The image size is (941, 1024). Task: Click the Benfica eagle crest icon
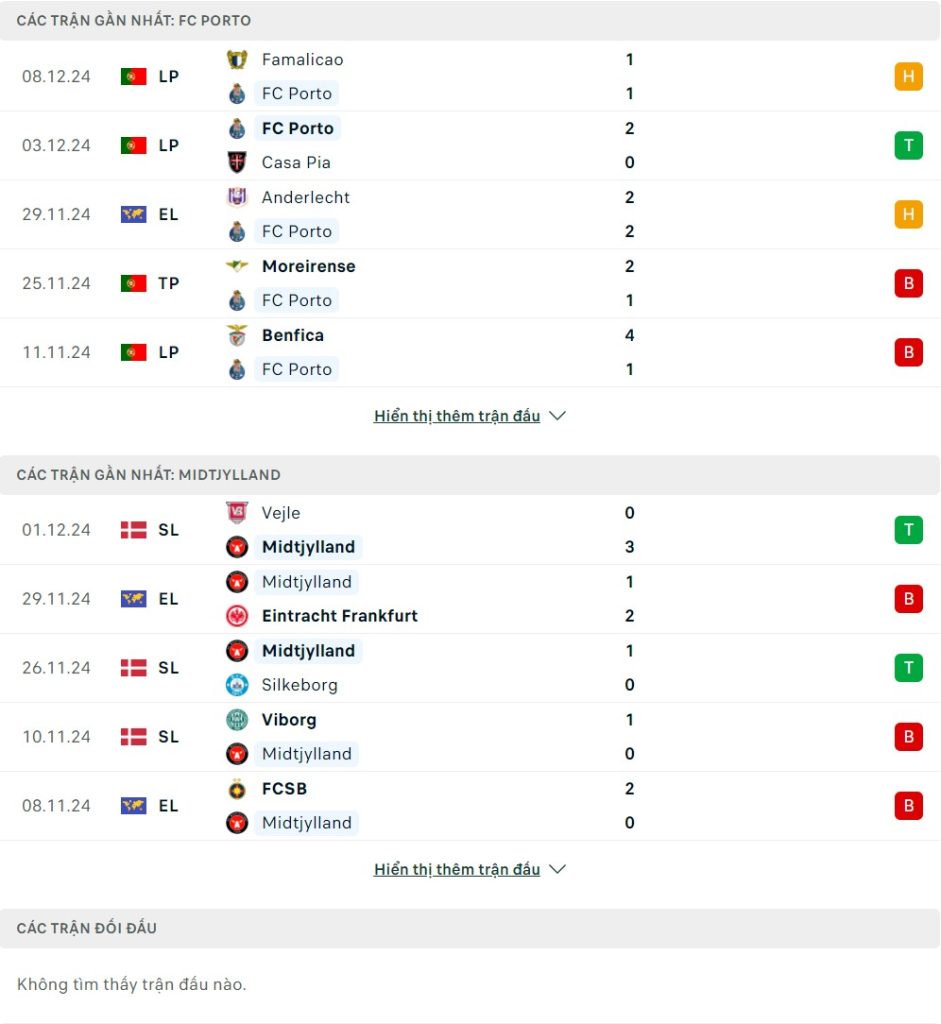237,336
